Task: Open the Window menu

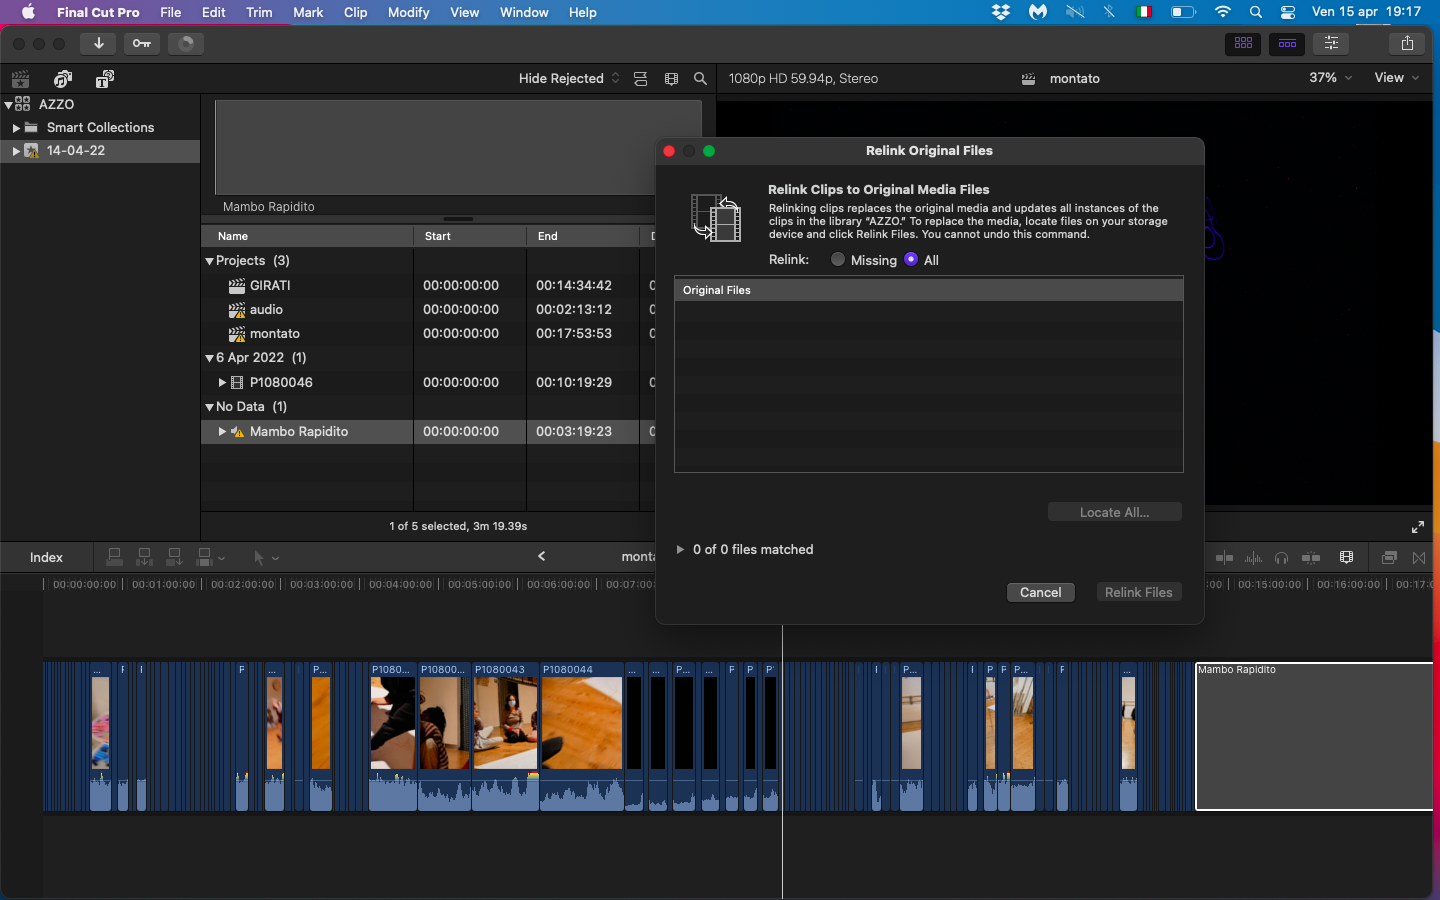Action: point(524,12)
